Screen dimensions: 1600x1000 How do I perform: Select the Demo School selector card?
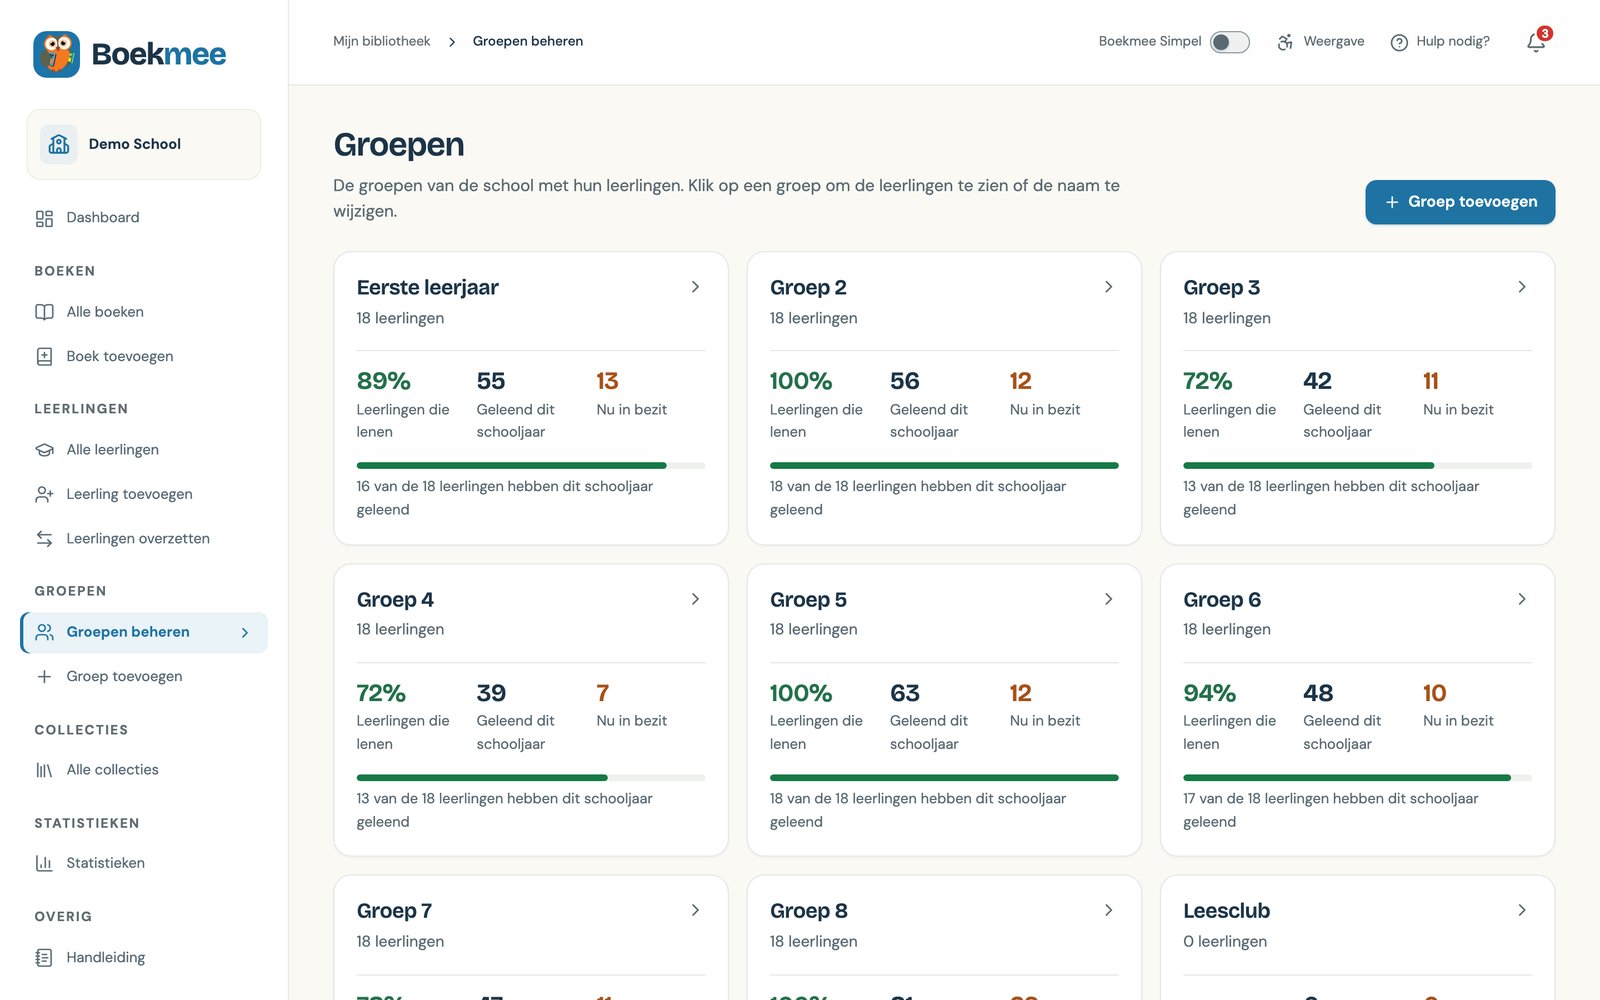[144, 144]
